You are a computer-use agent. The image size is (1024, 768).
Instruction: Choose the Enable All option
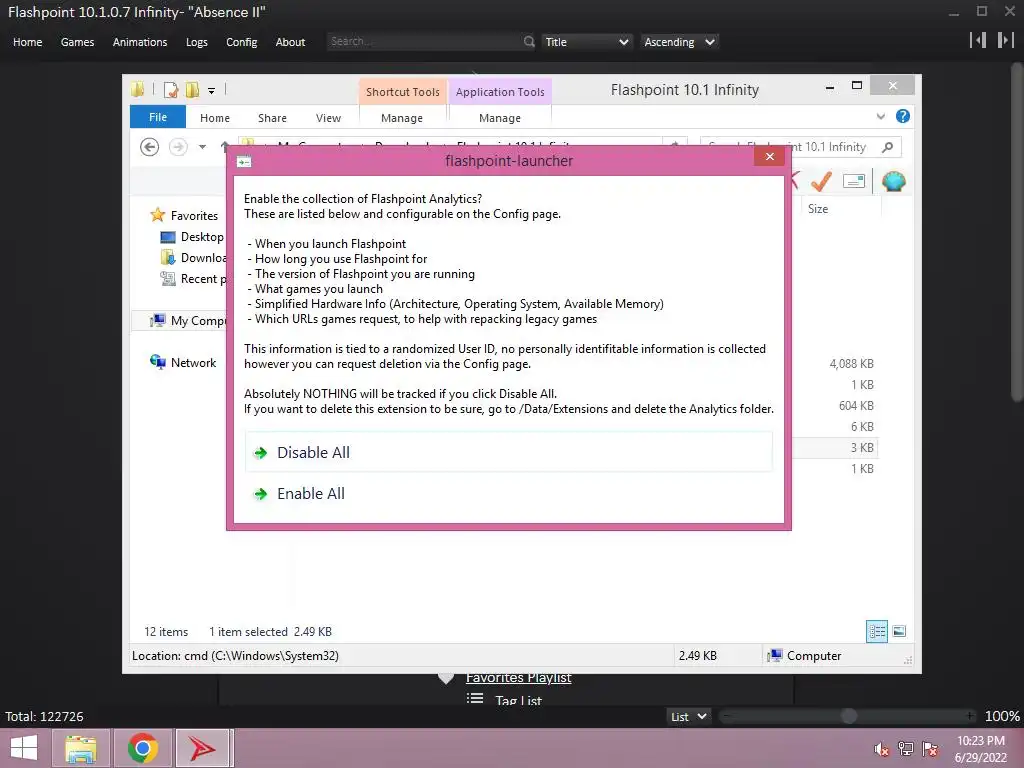(509, 494)
